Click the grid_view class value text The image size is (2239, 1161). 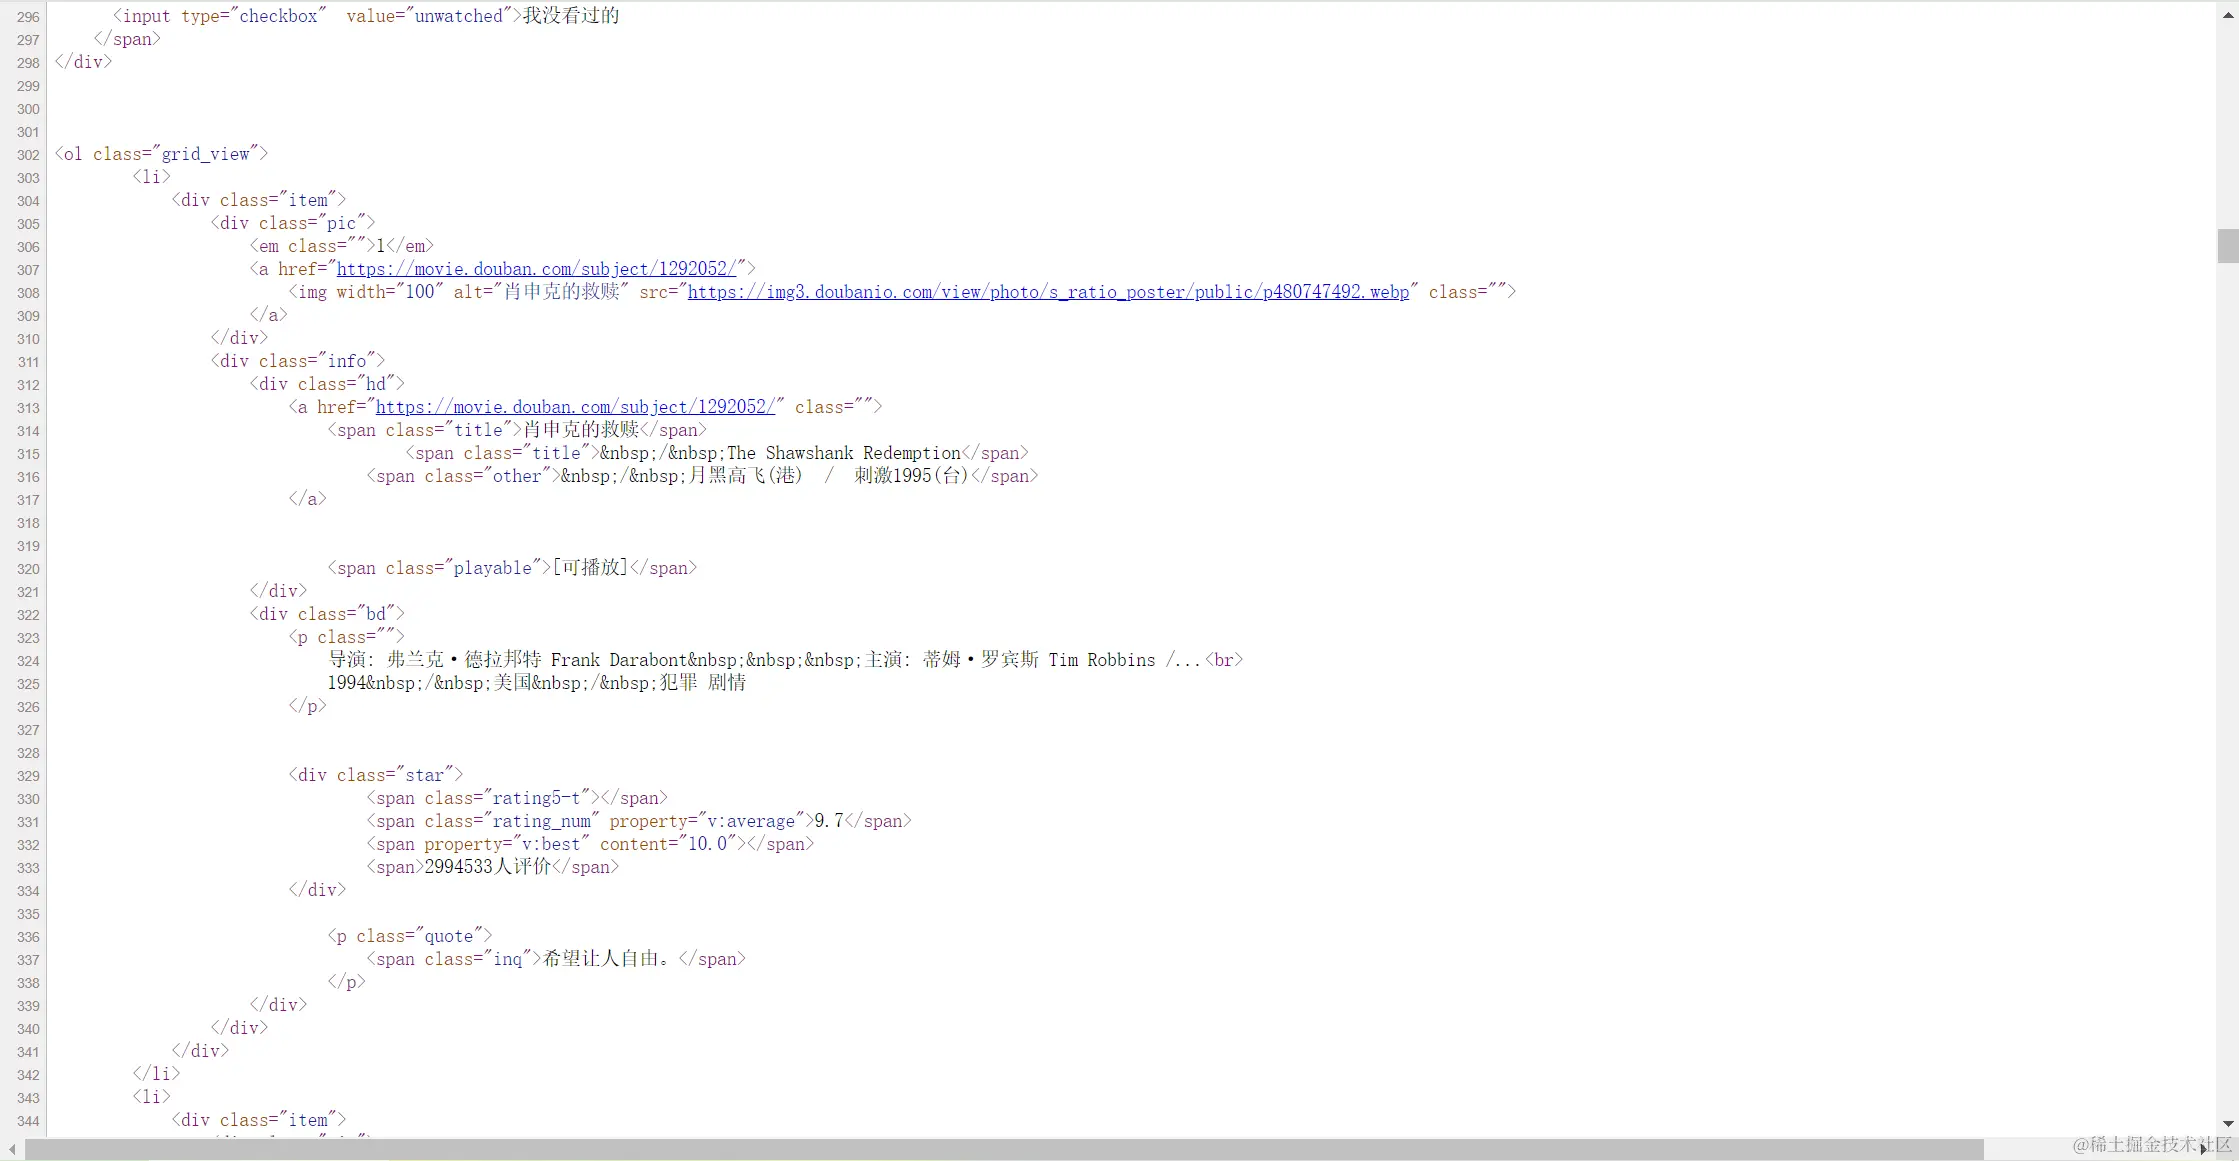tap(206, 154)
